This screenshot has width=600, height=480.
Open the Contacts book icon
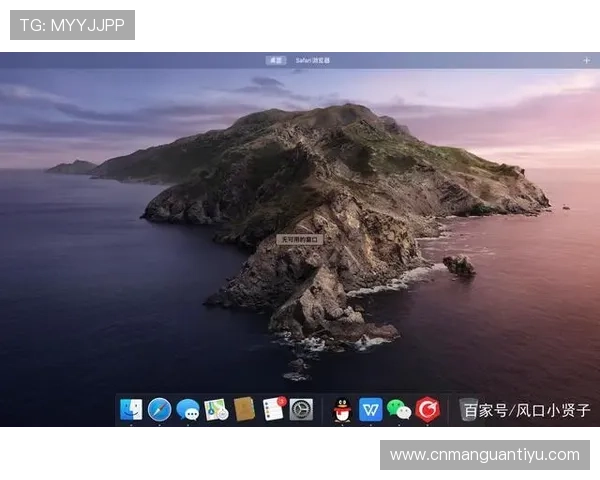click(x=244, y=409)
